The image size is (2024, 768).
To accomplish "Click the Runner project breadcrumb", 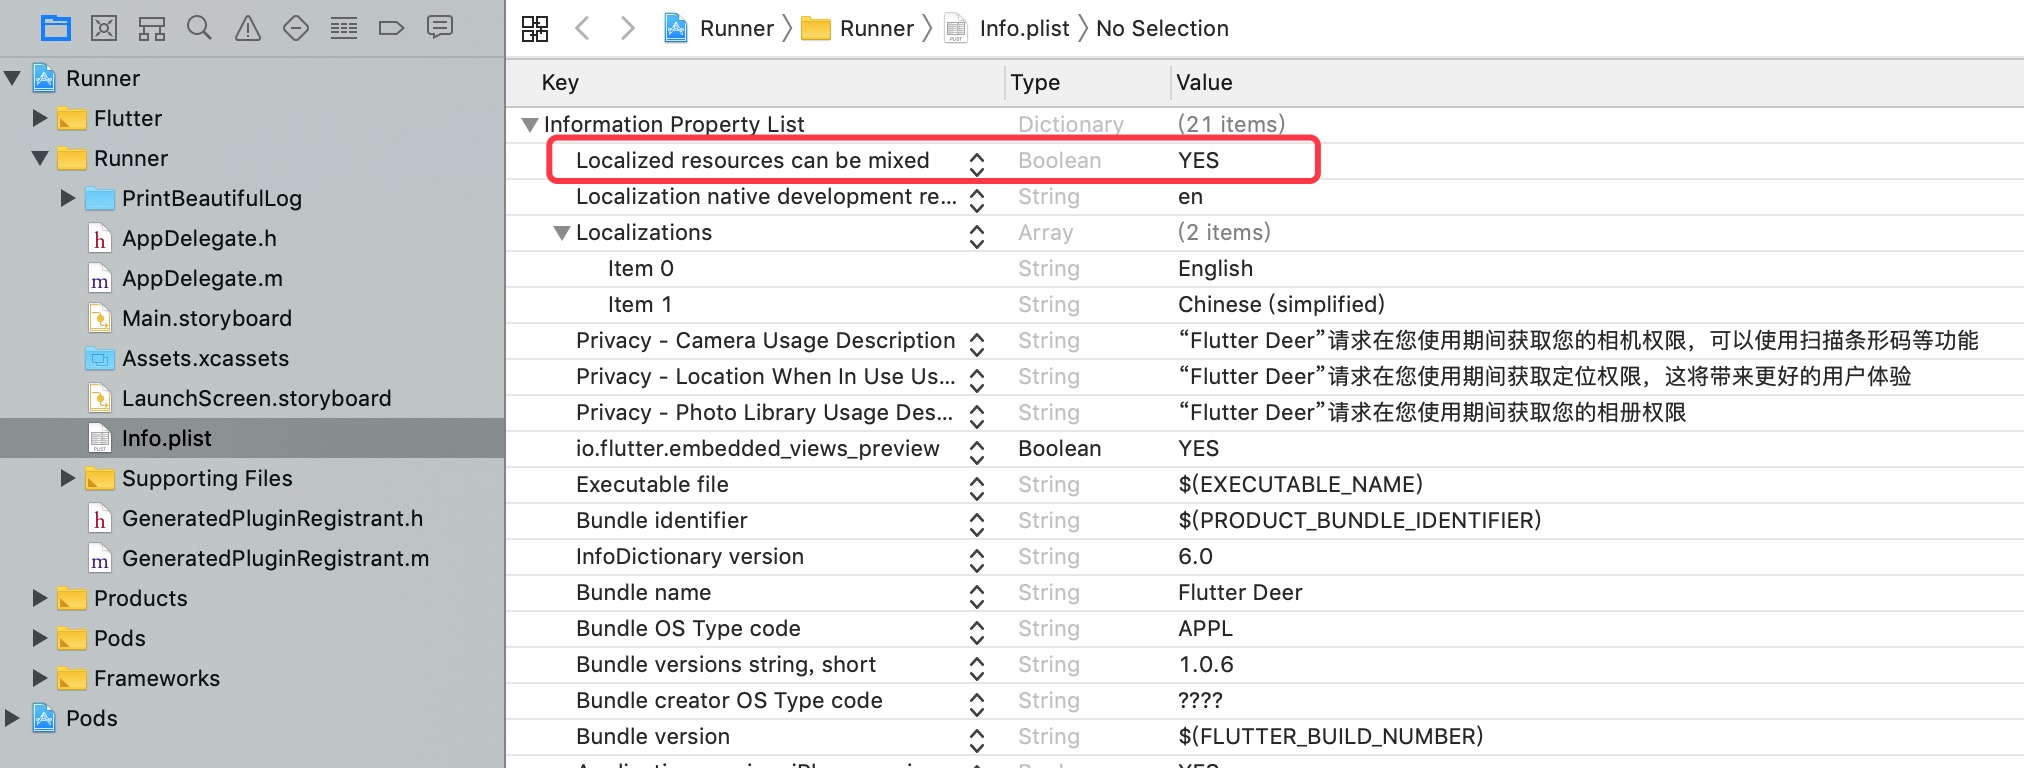I will tap(719, 28).
